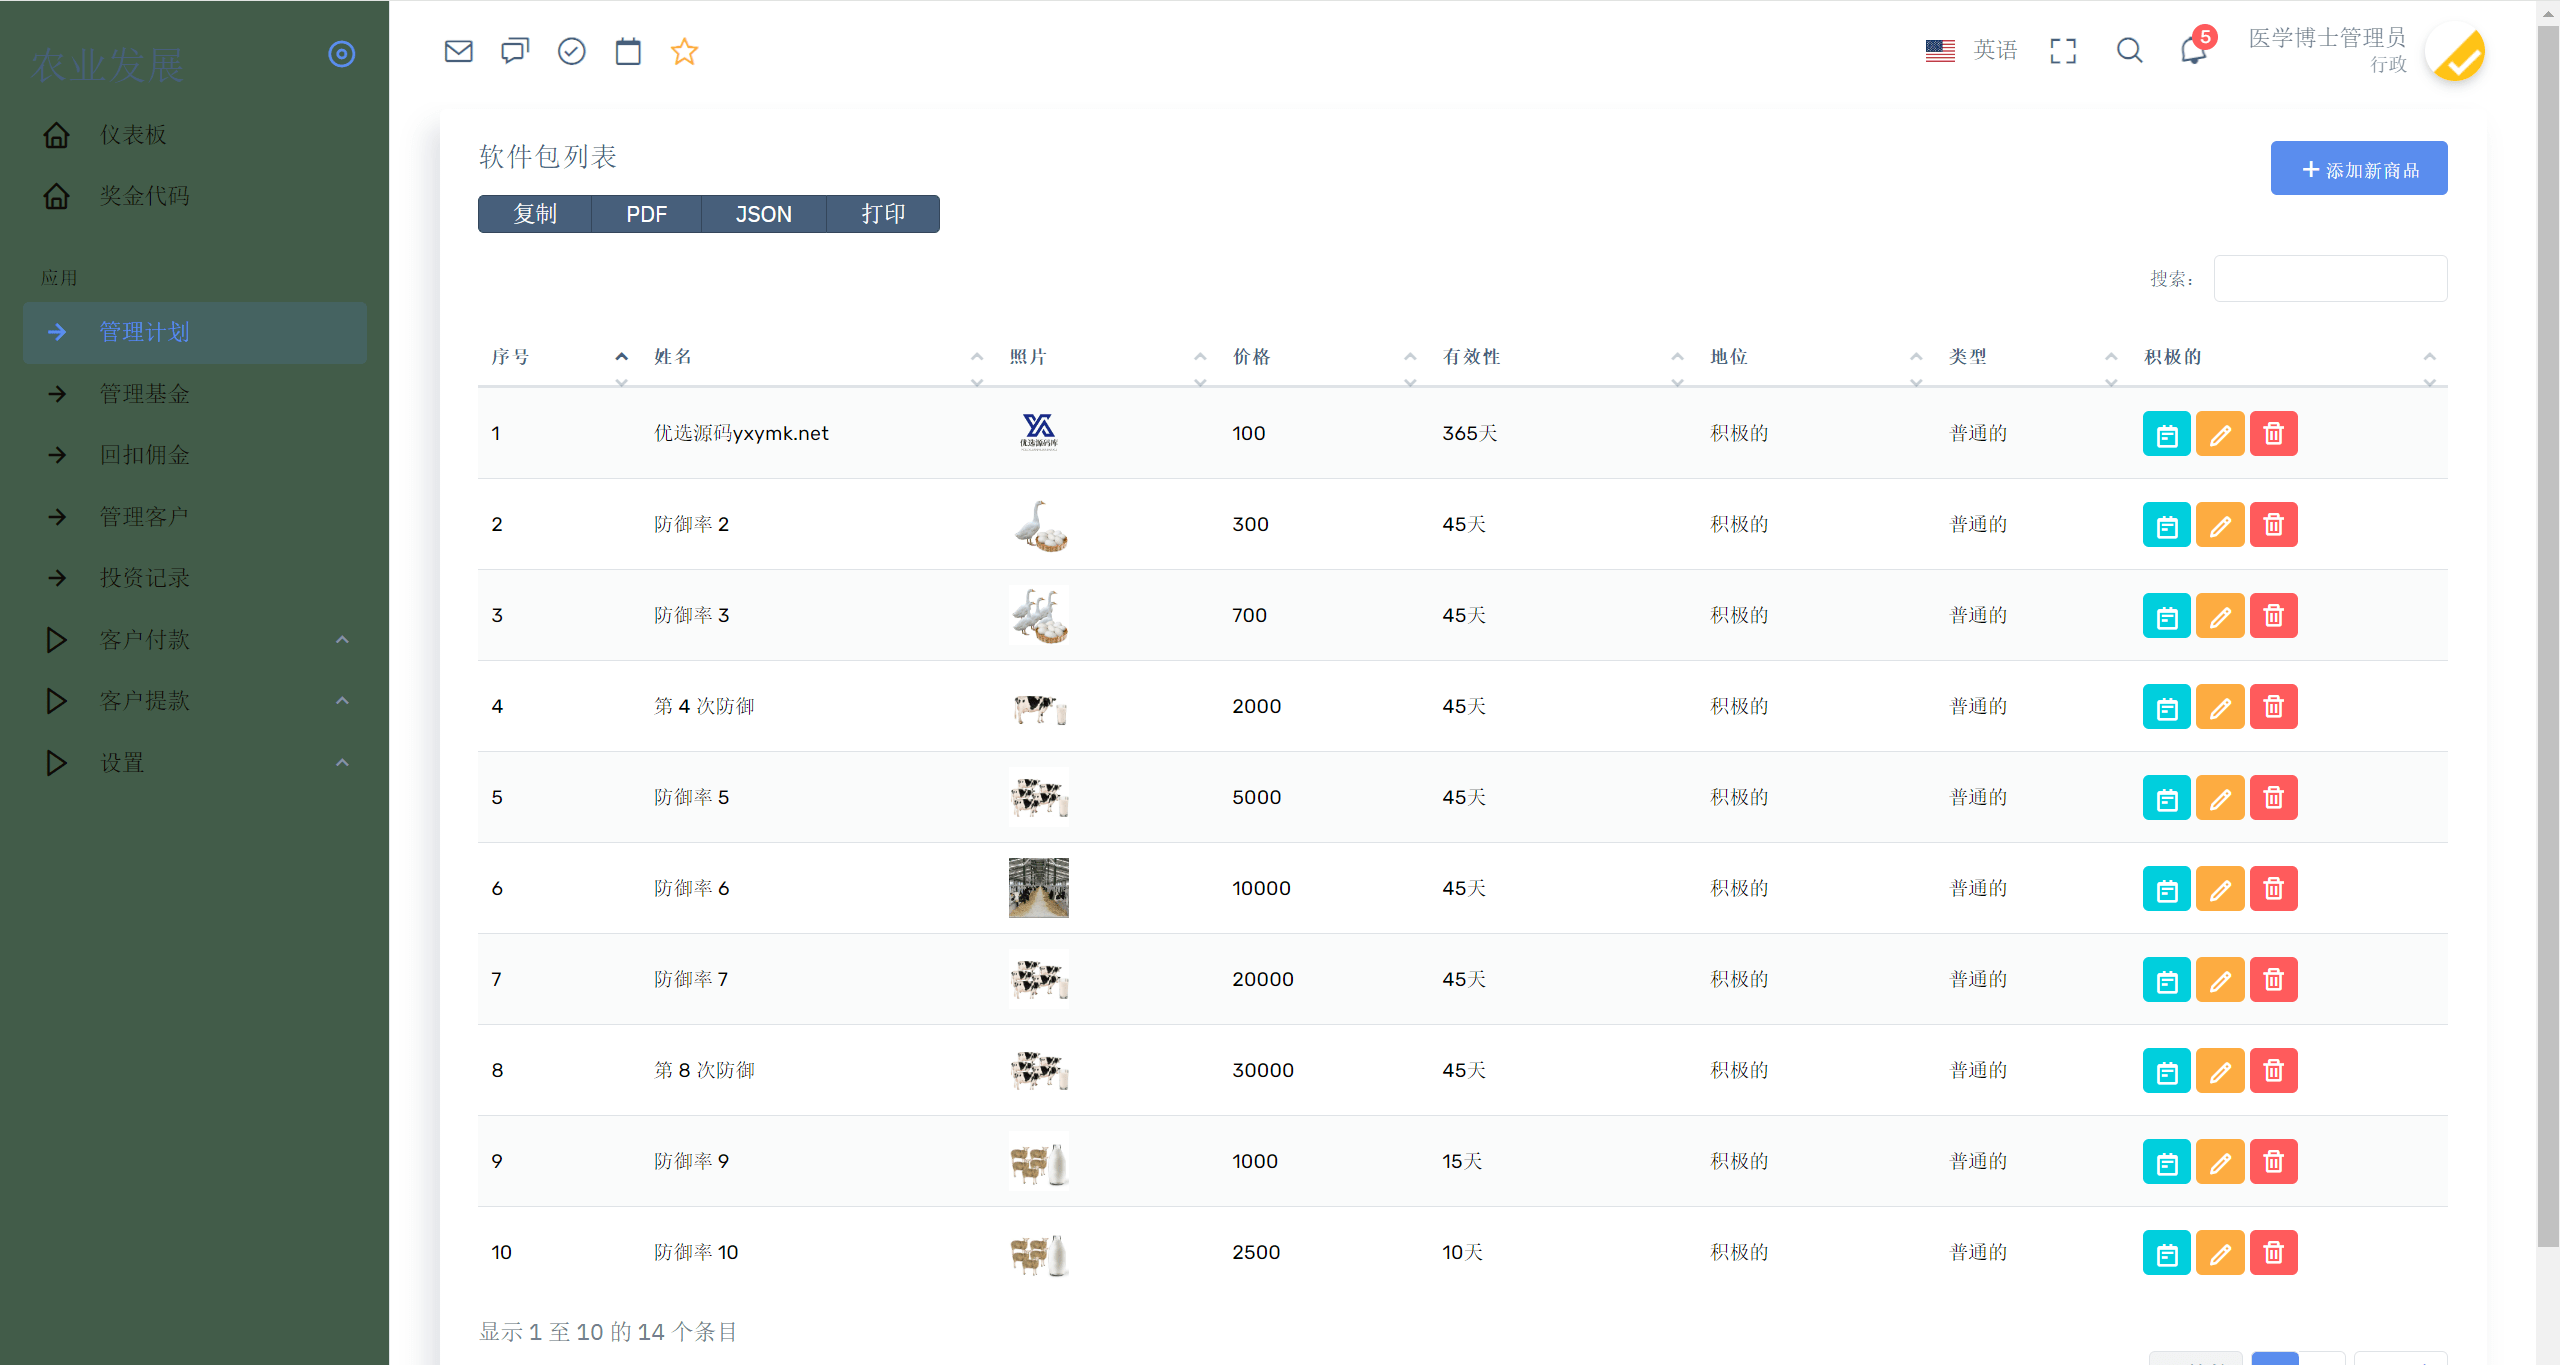
Task: Export the table as JSON
Action: point(764,214)
